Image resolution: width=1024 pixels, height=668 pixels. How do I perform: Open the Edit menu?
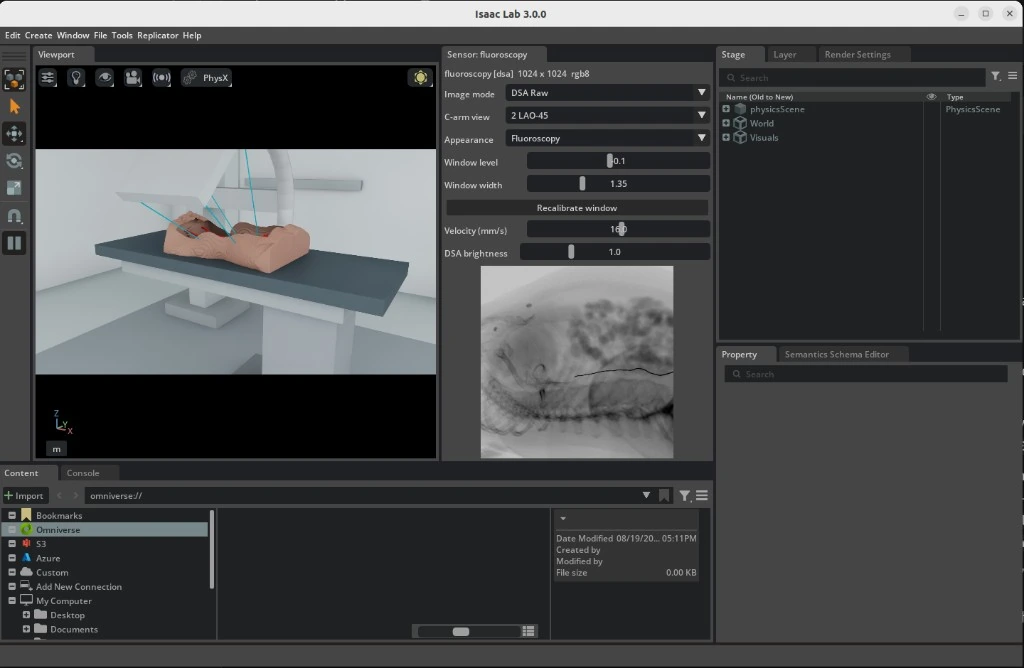pos(12,35)
